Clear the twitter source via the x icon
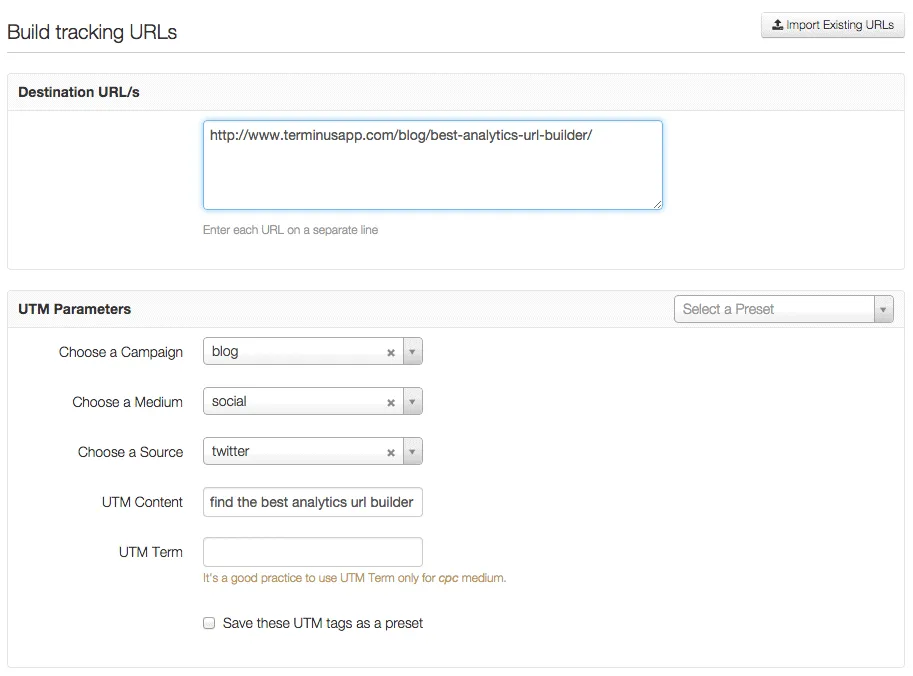913x676 pixels. pos(391,451)
